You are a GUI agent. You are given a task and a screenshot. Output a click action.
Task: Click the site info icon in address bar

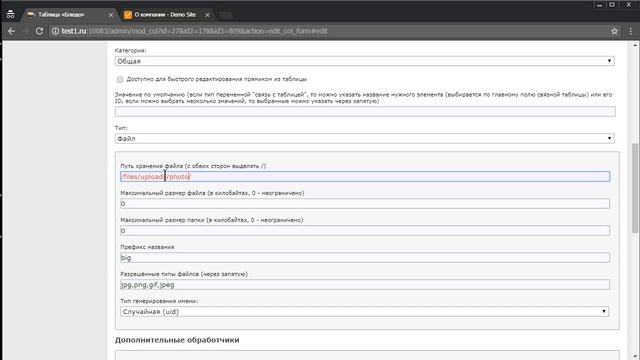pyautogui.click(x=55, y=31)
